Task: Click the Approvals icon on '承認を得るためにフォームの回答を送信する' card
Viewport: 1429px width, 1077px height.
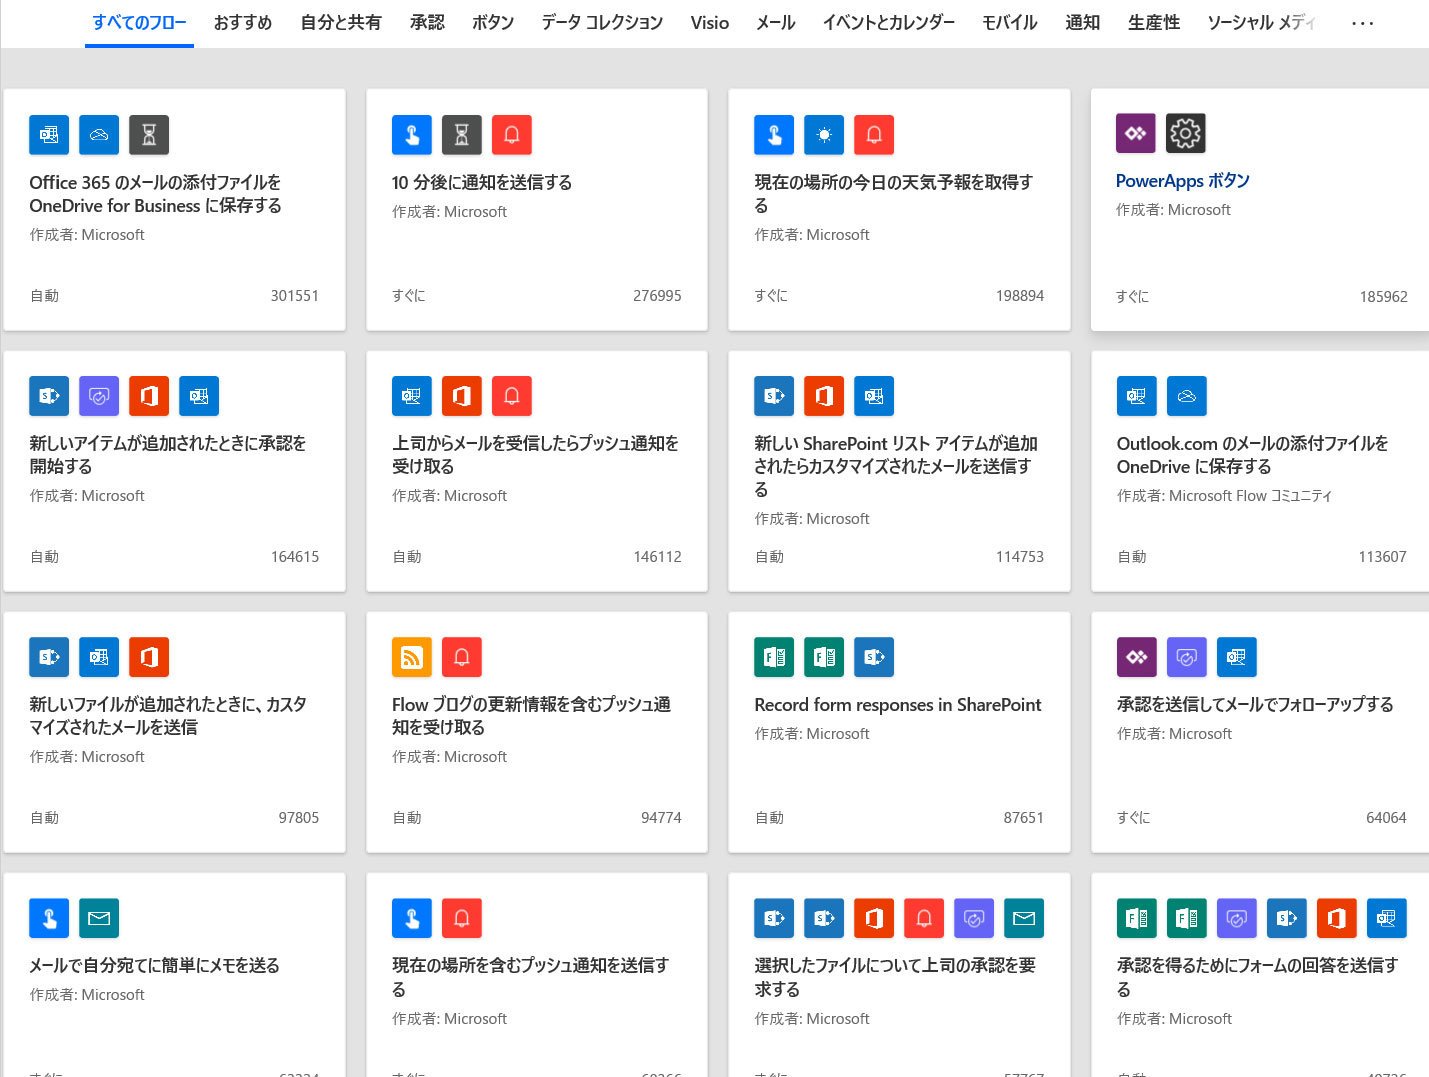Action: point(1237,918)
